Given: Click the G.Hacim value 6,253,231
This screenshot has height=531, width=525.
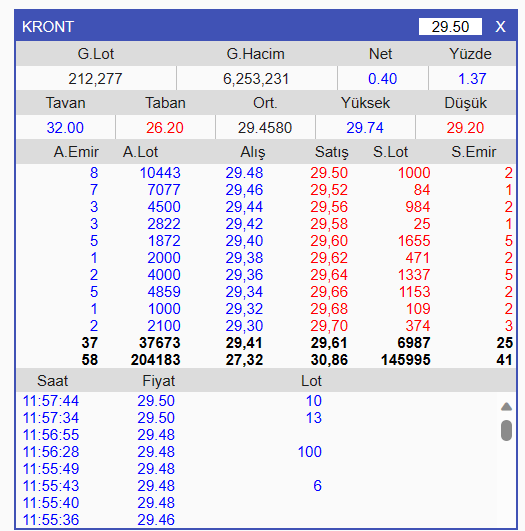Looking at the screenshot, I should (x=256, y=79).
